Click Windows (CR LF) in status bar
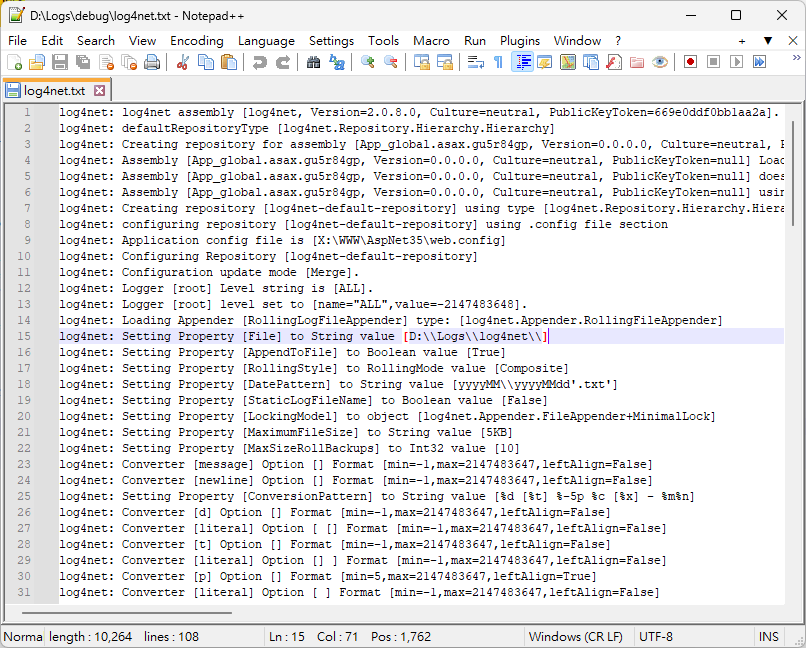The width and height of the screenshot is (806, 648). pos(575,637)
